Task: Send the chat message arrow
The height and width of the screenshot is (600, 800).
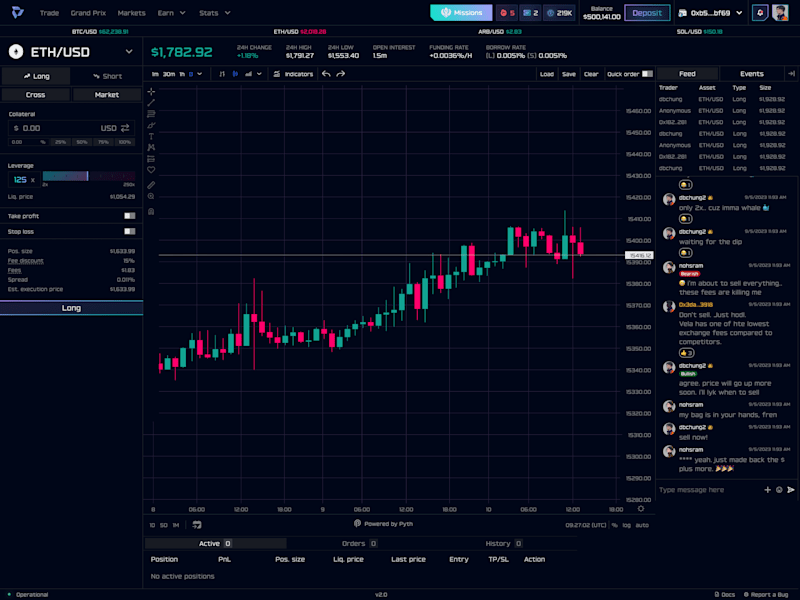Action: (x=791, y=490)
